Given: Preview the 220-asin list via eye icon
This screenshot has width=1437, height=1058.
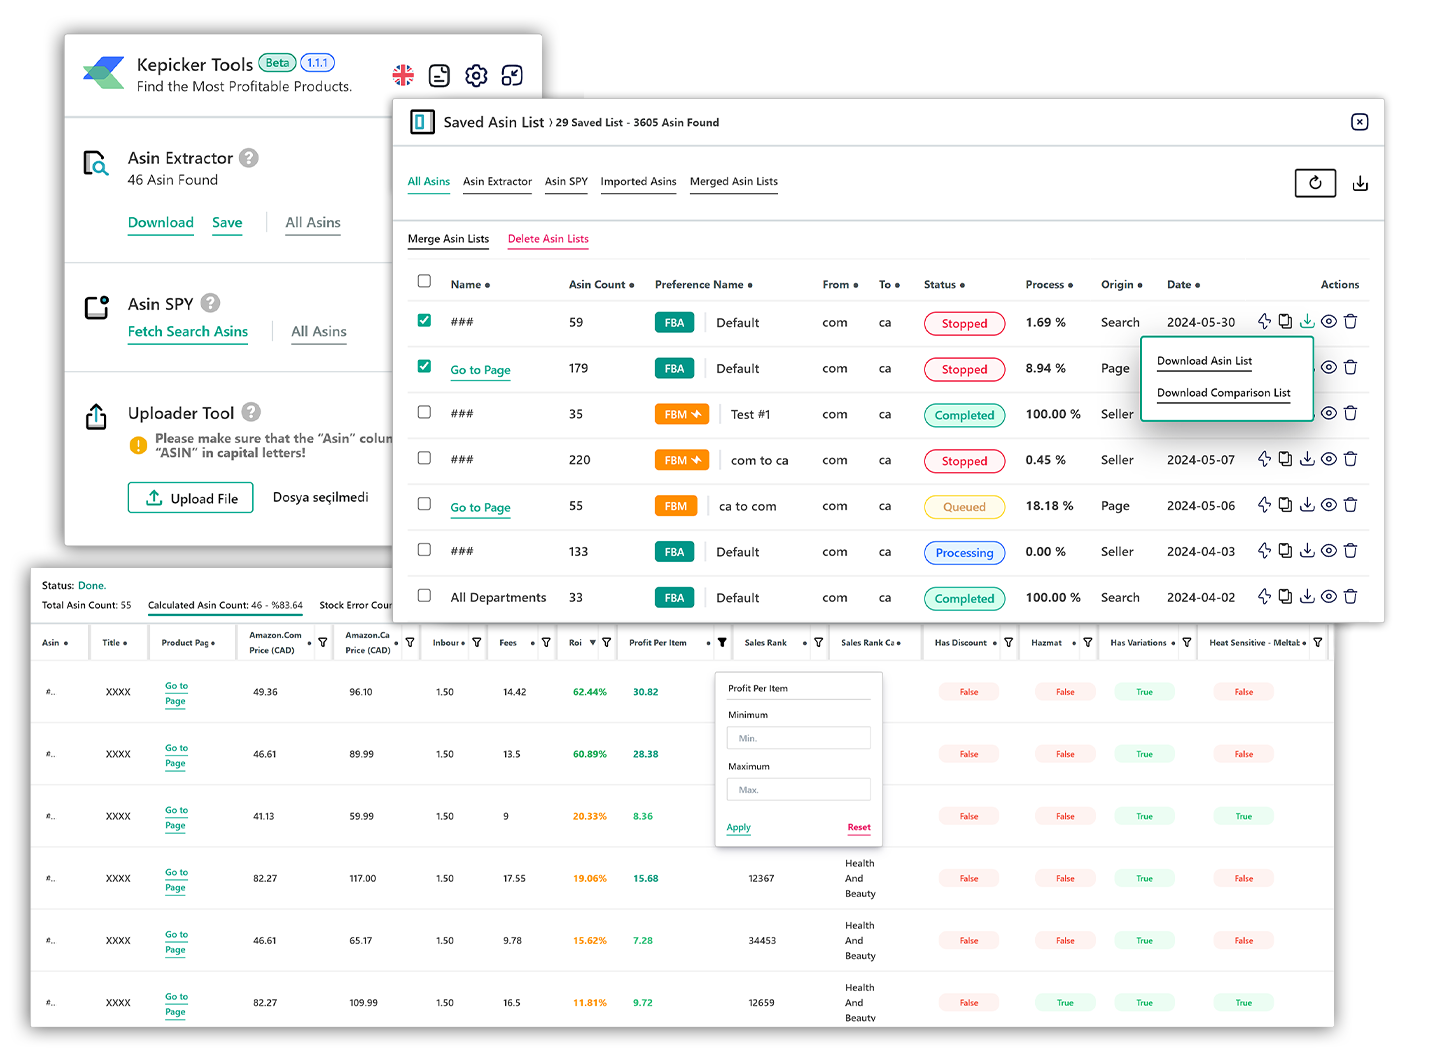Looking at the screenshot, I should [x=1329, y=458].
